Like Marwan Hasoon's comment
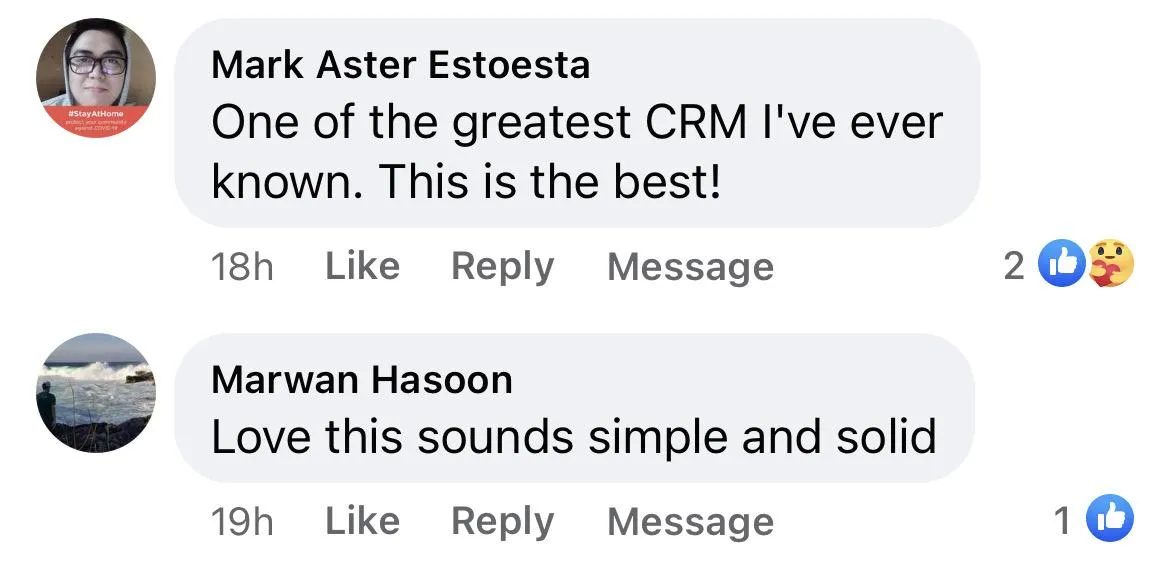The width and height of the screenshot is (1170, 572). tap(363, 521)
